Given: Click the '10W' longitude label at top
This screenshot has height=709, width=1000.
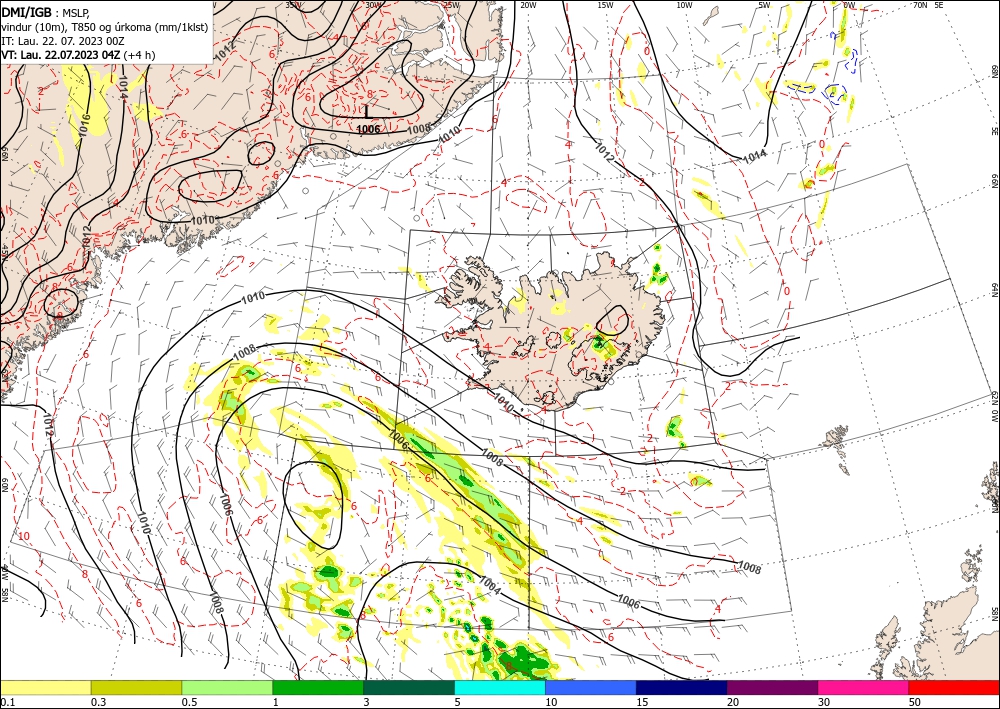Looking at the screenshot, I should [x=684, y=5].
